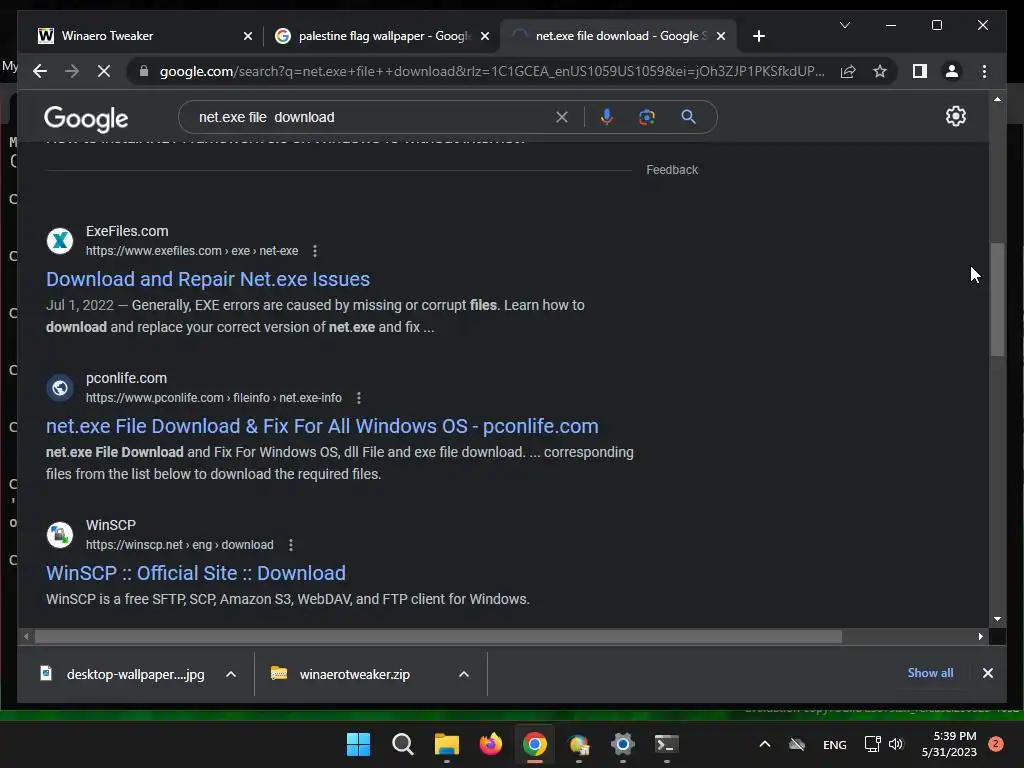
Task: Click inside the Google search field
Action: coord(372,117)
